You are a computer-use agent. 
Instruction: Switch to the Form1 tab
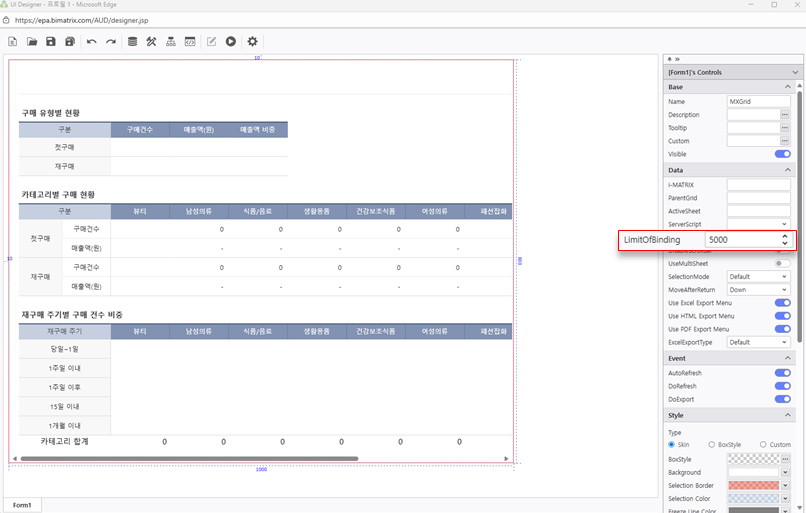tap(22, 505)
